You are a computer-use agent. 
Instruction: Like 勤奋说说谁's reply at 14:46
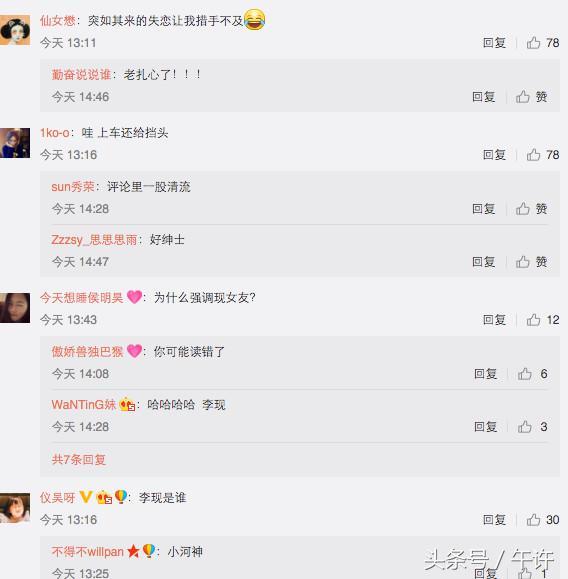pos(531,97)
